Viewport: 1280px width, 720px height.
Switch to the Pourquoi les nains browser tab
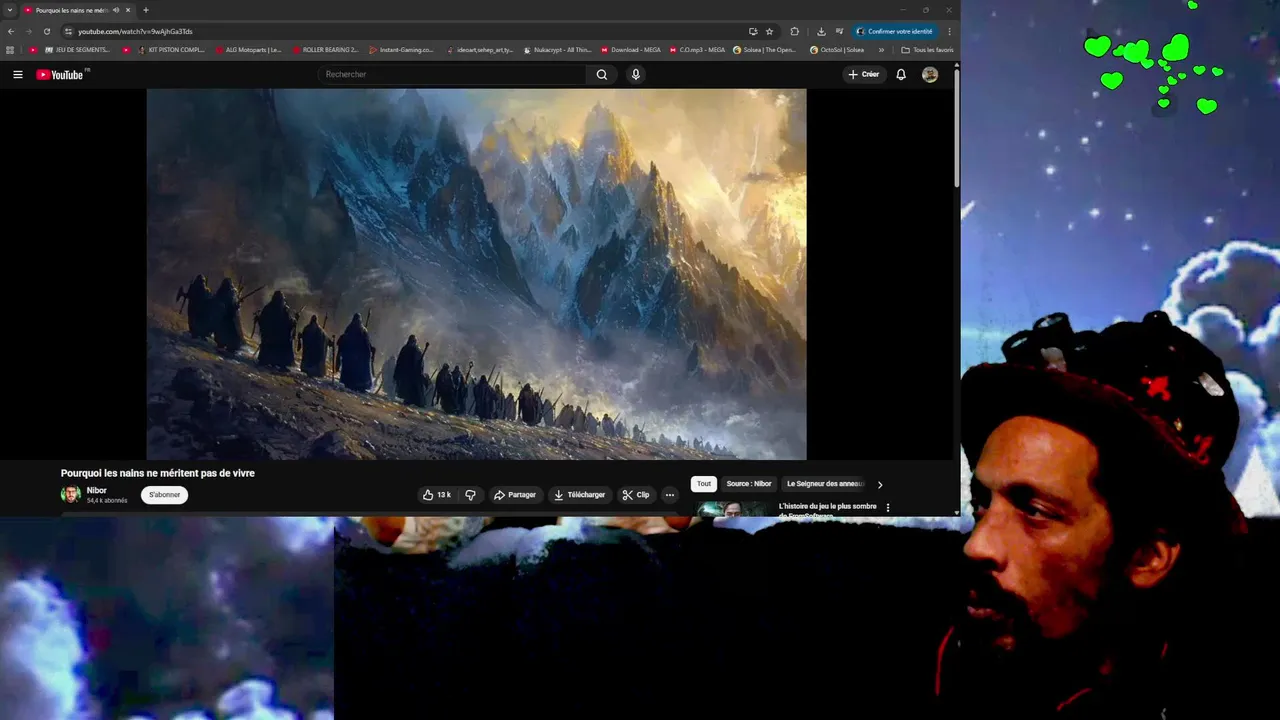[x=70, y=10]
